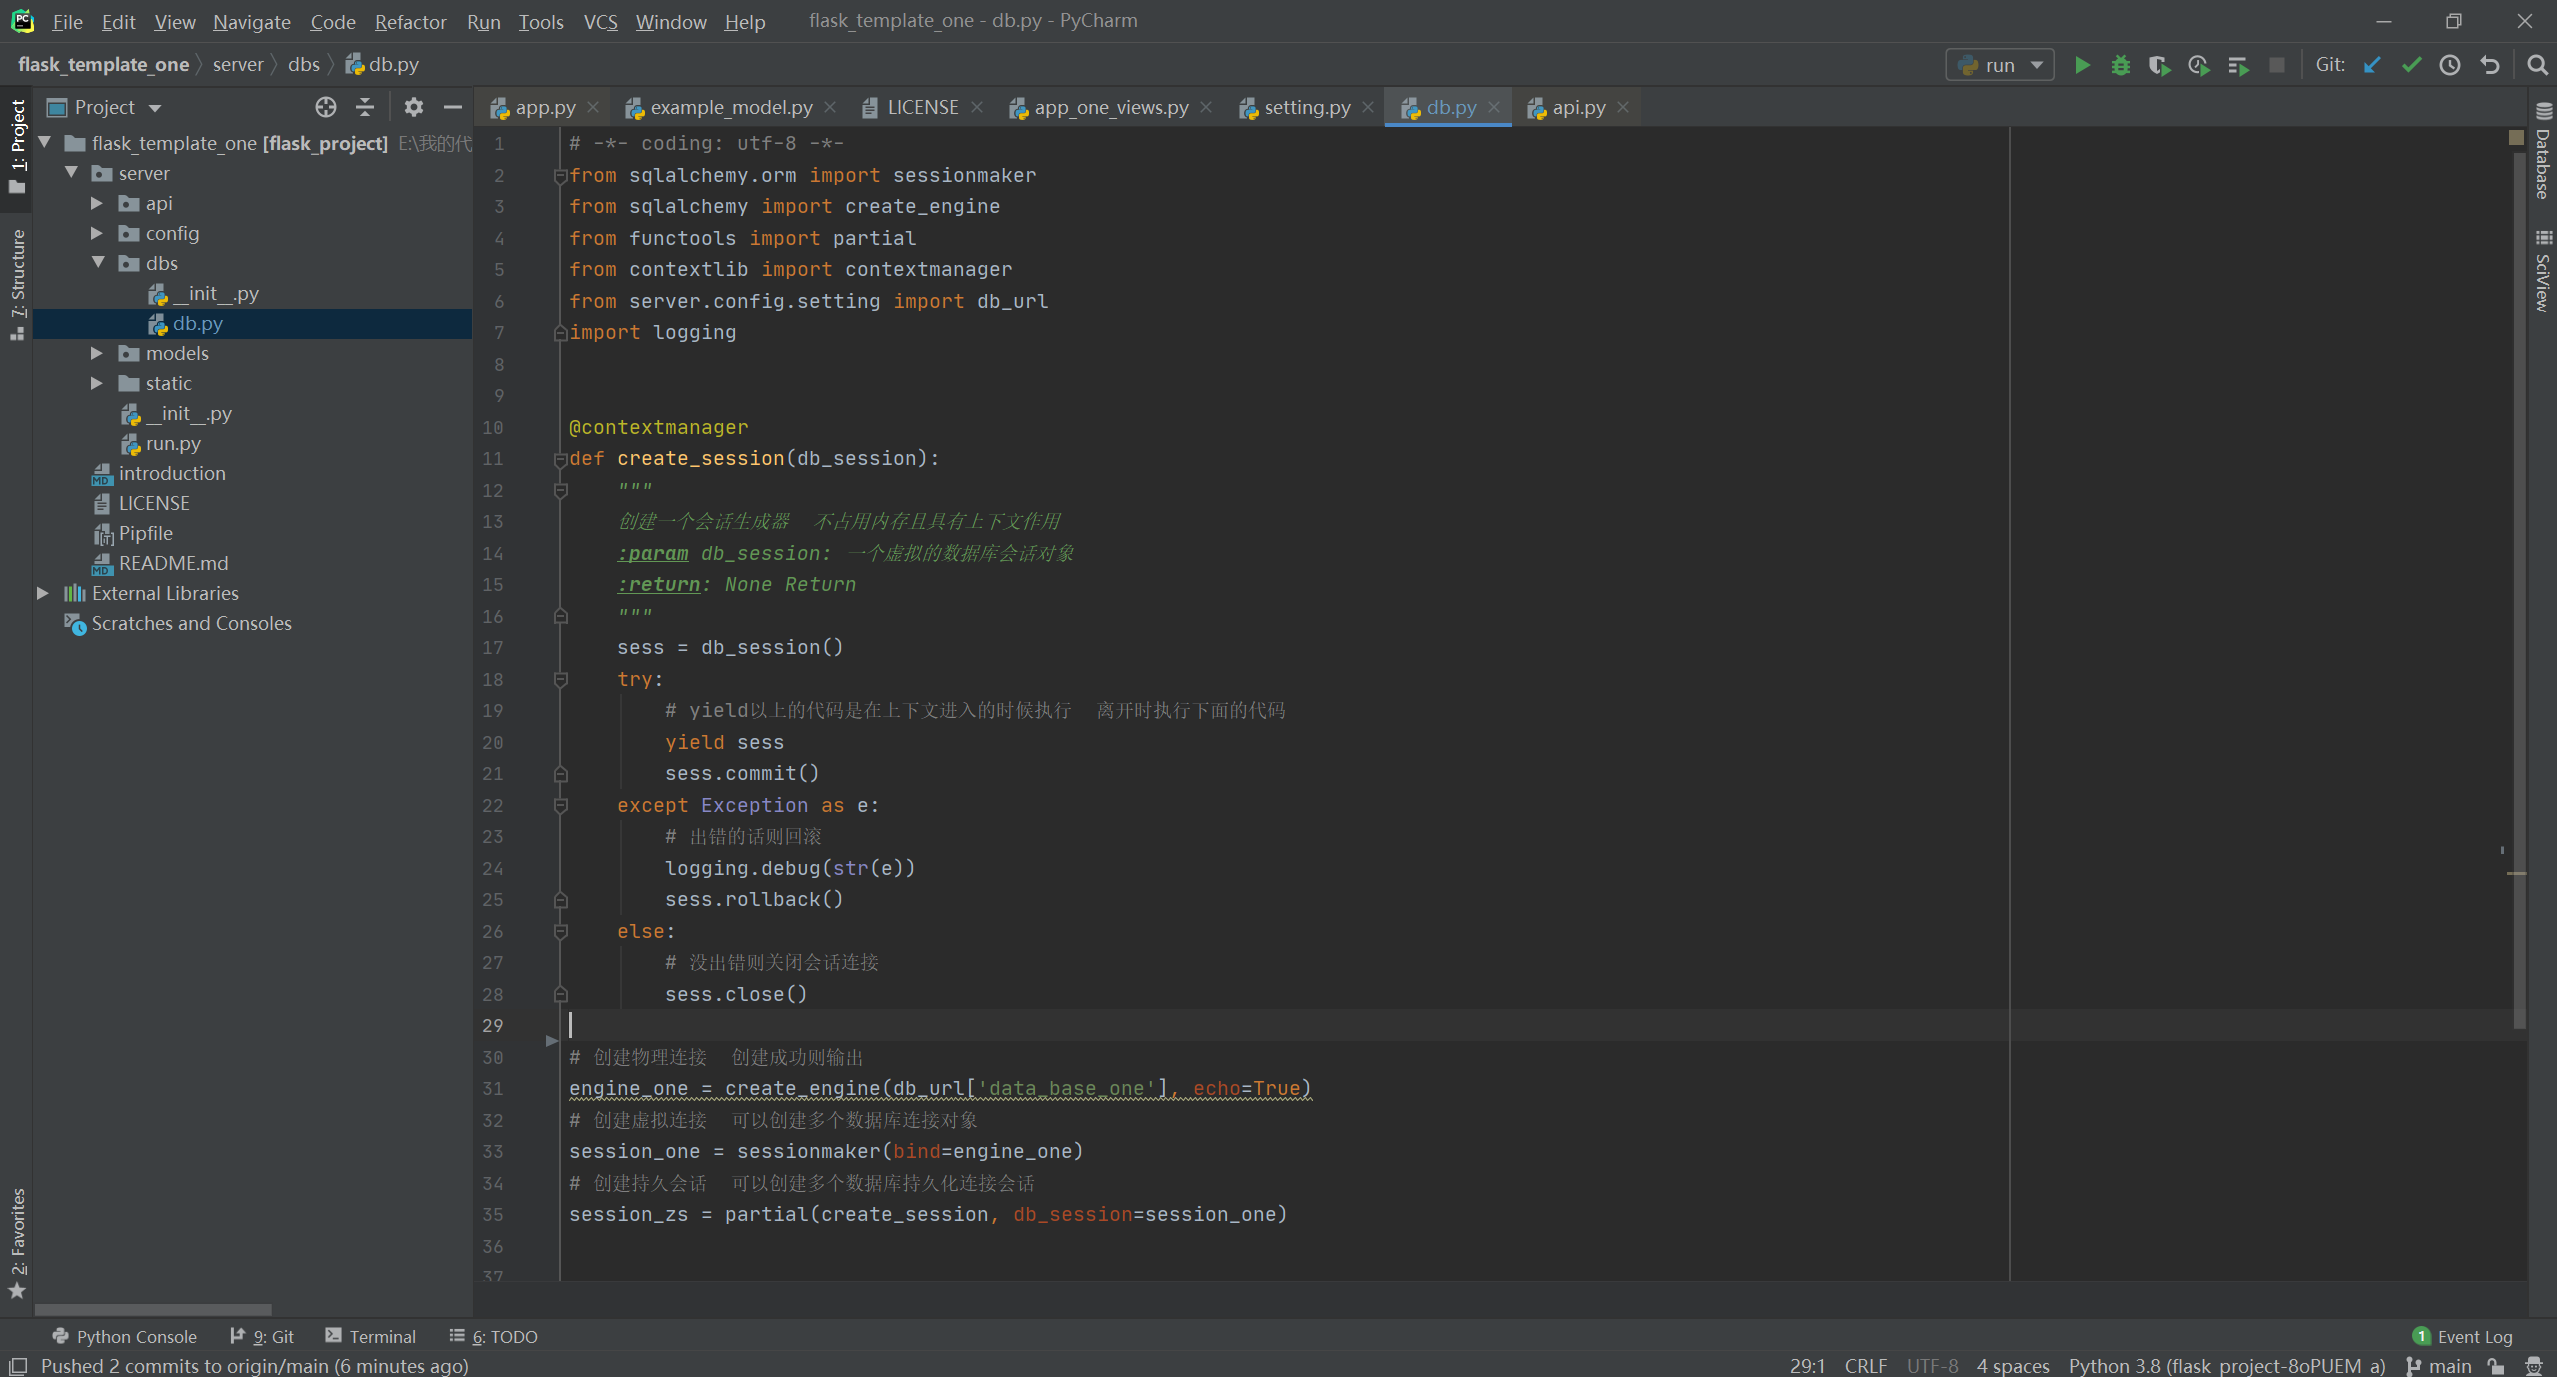This screenshot has width=2557, height=1377.
Task: Click Git Commit checkmark icon
Action: [2411, 65]
